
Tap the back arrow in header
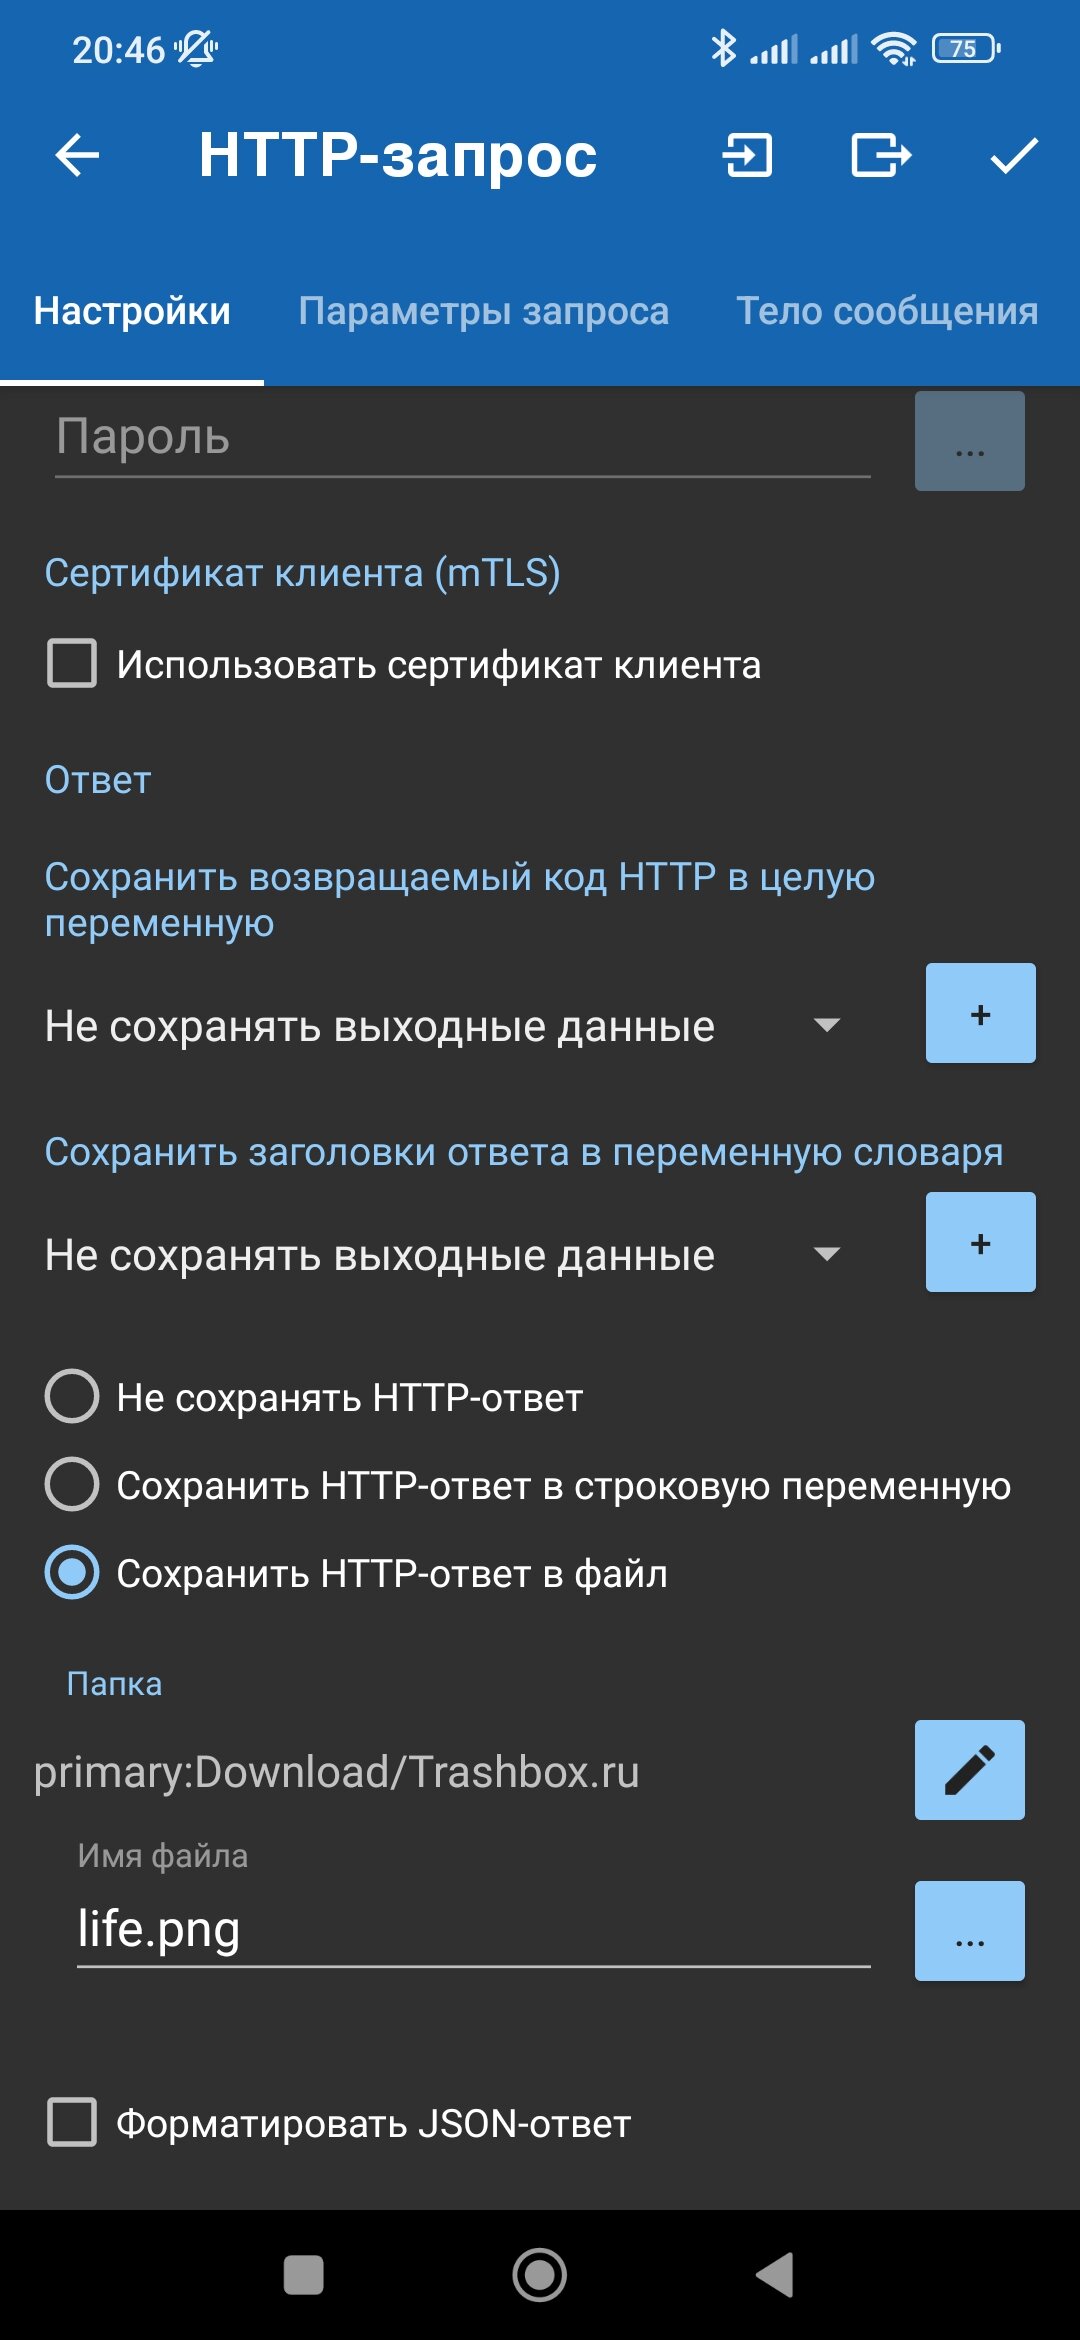(x=77, y=156)
